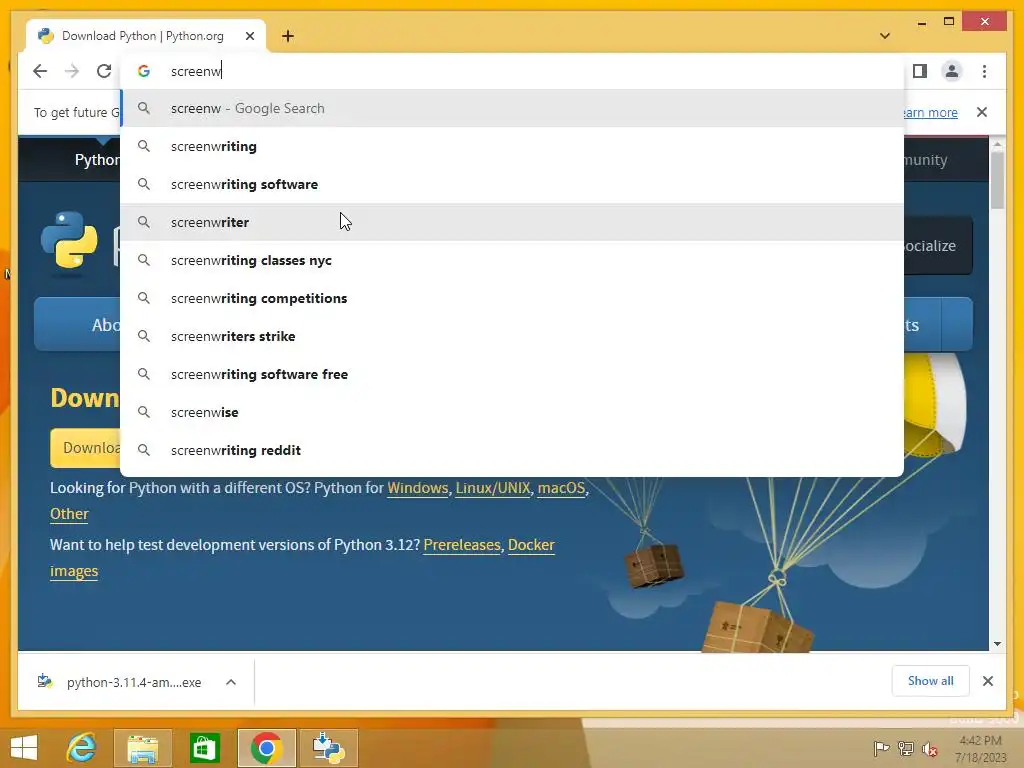The height and width of the screenshot is (768, 1024).
Task: Expand the tab search chevron
Action: (884, 36)
